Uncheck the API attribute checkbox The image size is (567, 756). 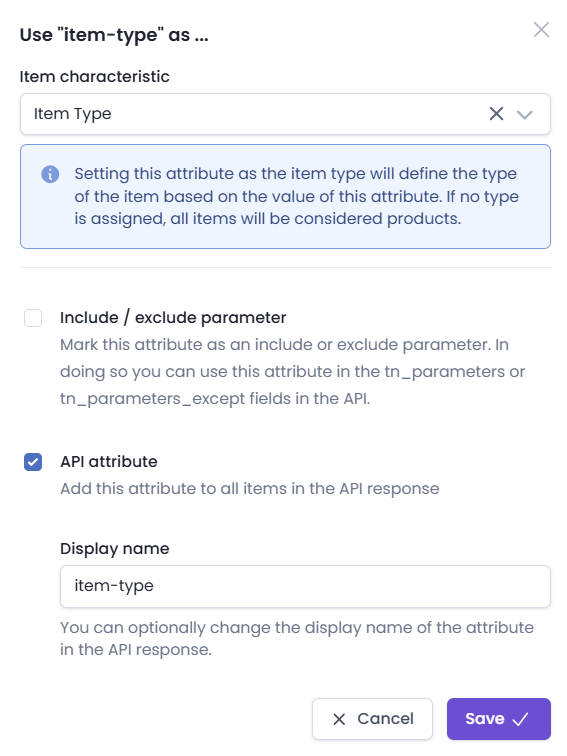33,462
